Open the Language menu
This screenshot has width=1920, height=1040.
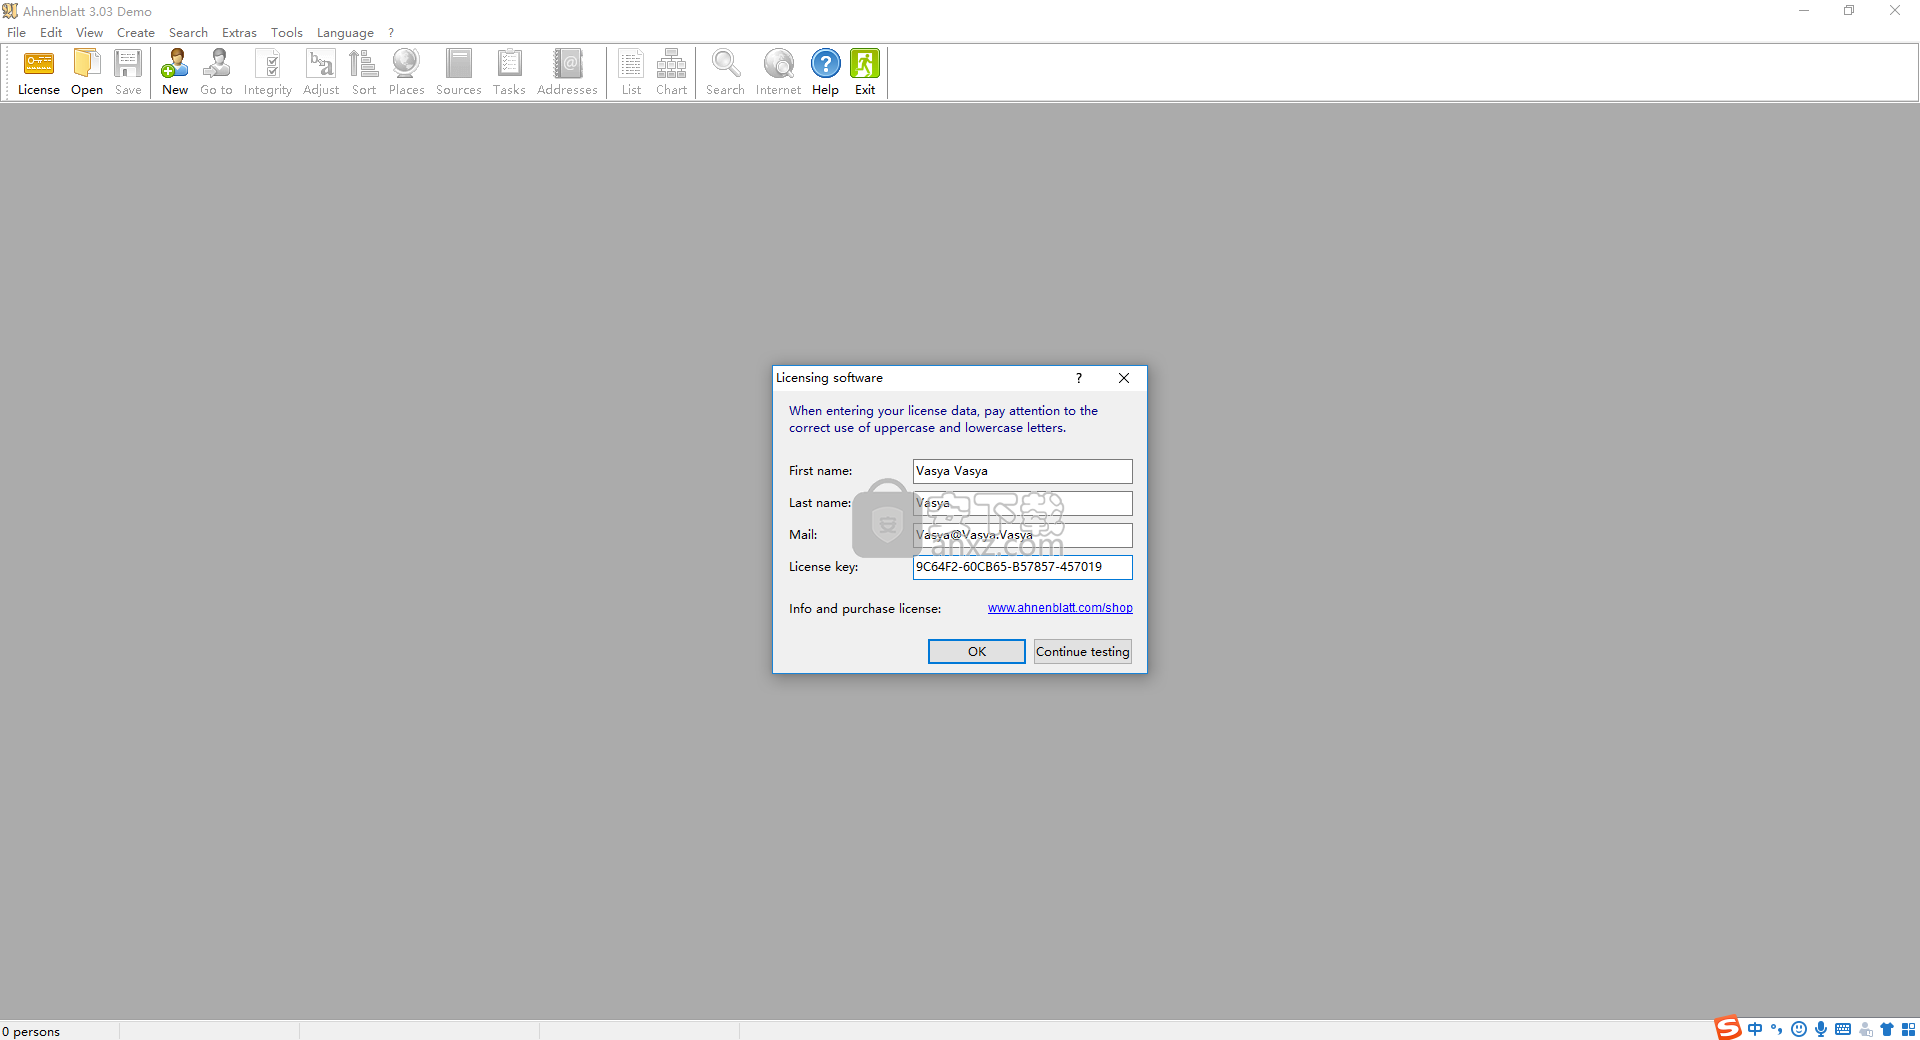[345, 32]
